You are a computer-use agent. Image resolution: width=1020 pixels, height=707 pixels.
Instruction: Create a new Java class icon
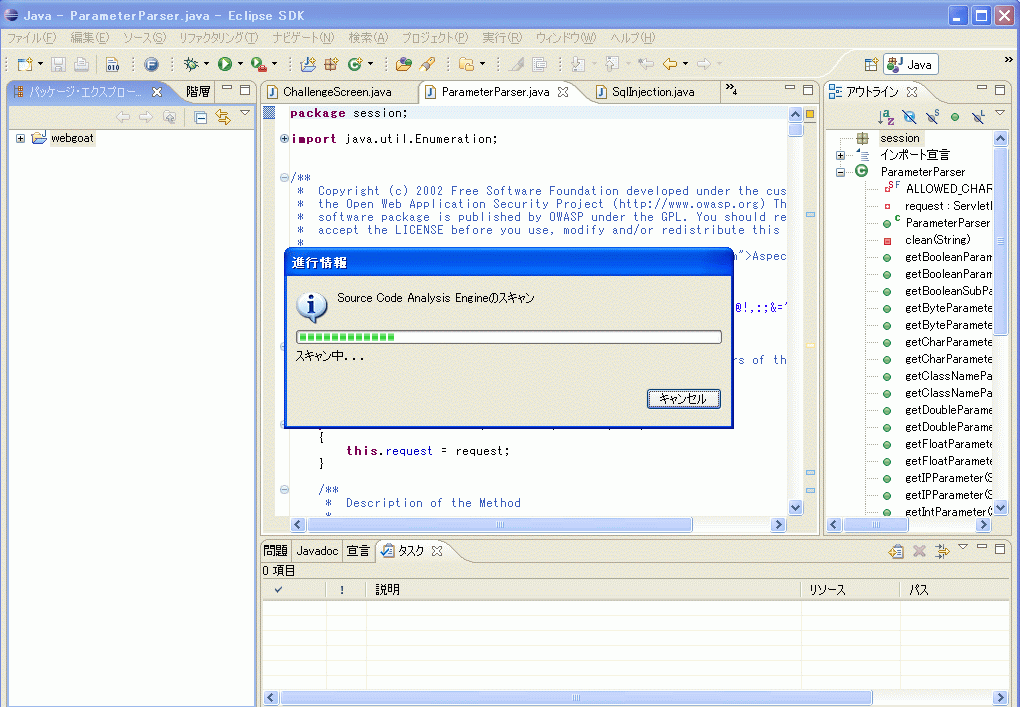click(x=355, y=64)
